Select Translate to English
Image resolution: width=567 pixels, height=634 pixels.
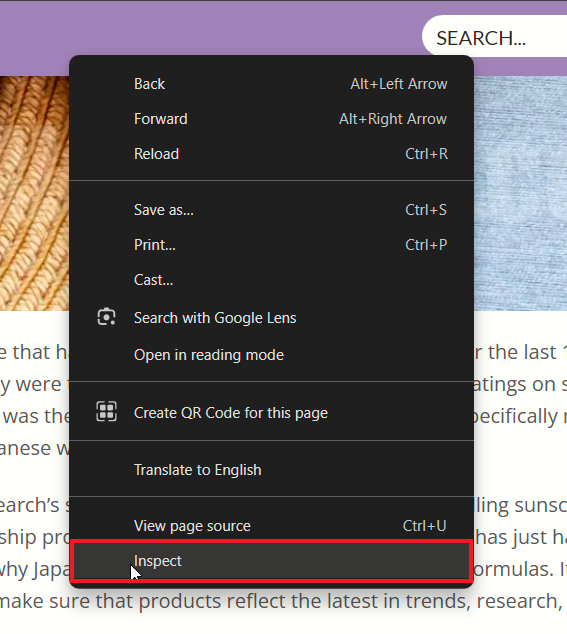tap(271, 470)
